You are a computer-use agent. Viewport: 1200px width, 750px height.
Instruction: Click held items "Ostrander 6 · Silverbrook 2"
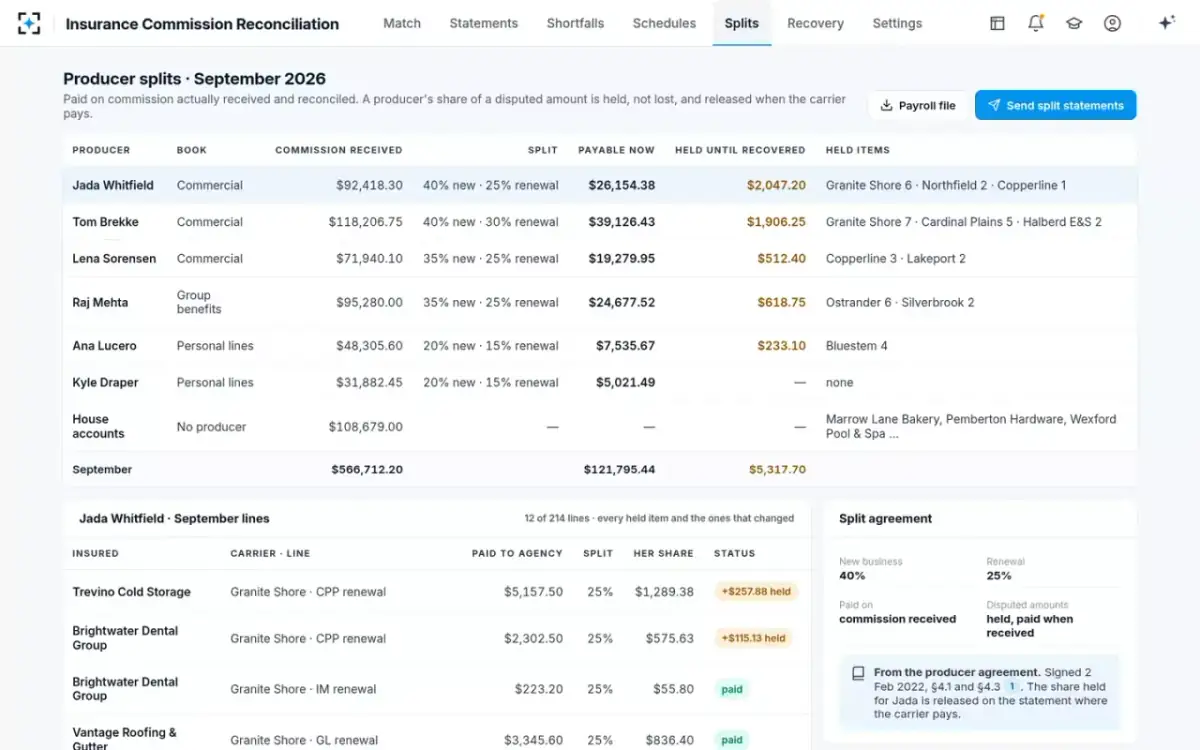(x=900, y=302)
